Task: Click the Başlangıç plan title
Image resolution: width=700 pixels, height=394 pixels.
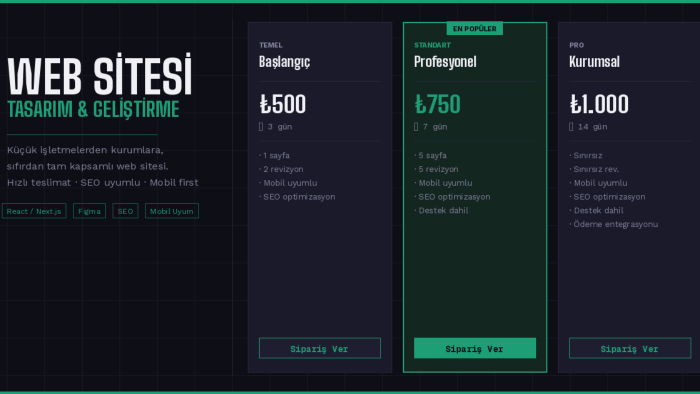Action: tap(284, 62)
